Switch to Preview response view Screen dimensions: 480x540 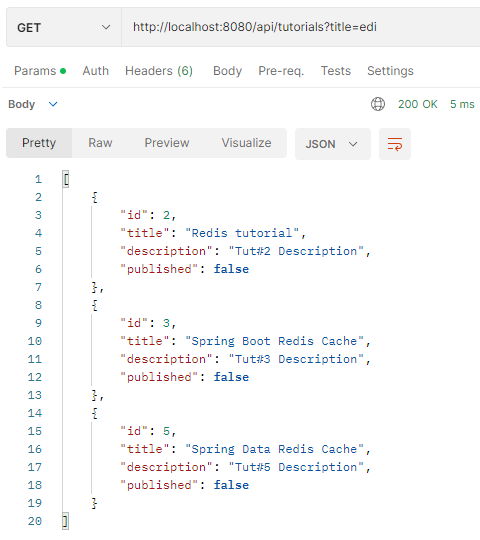click(x=167, y=143)
